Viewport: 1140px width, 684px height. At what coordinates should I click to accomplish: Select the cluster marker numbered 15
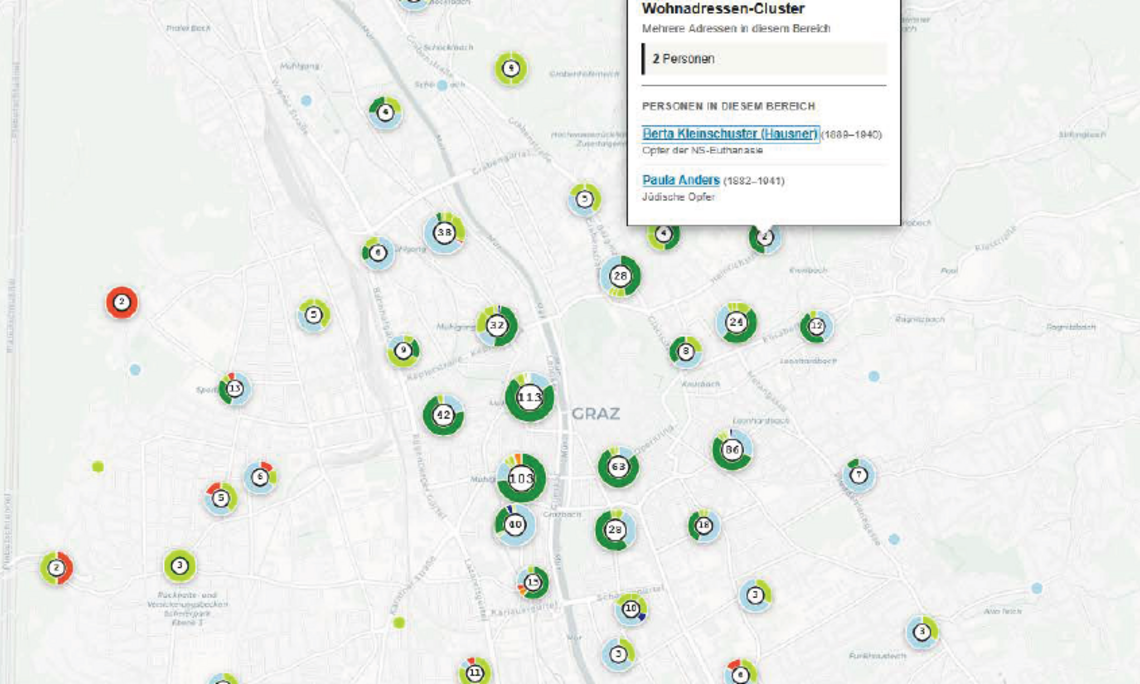tap(533, 582)
